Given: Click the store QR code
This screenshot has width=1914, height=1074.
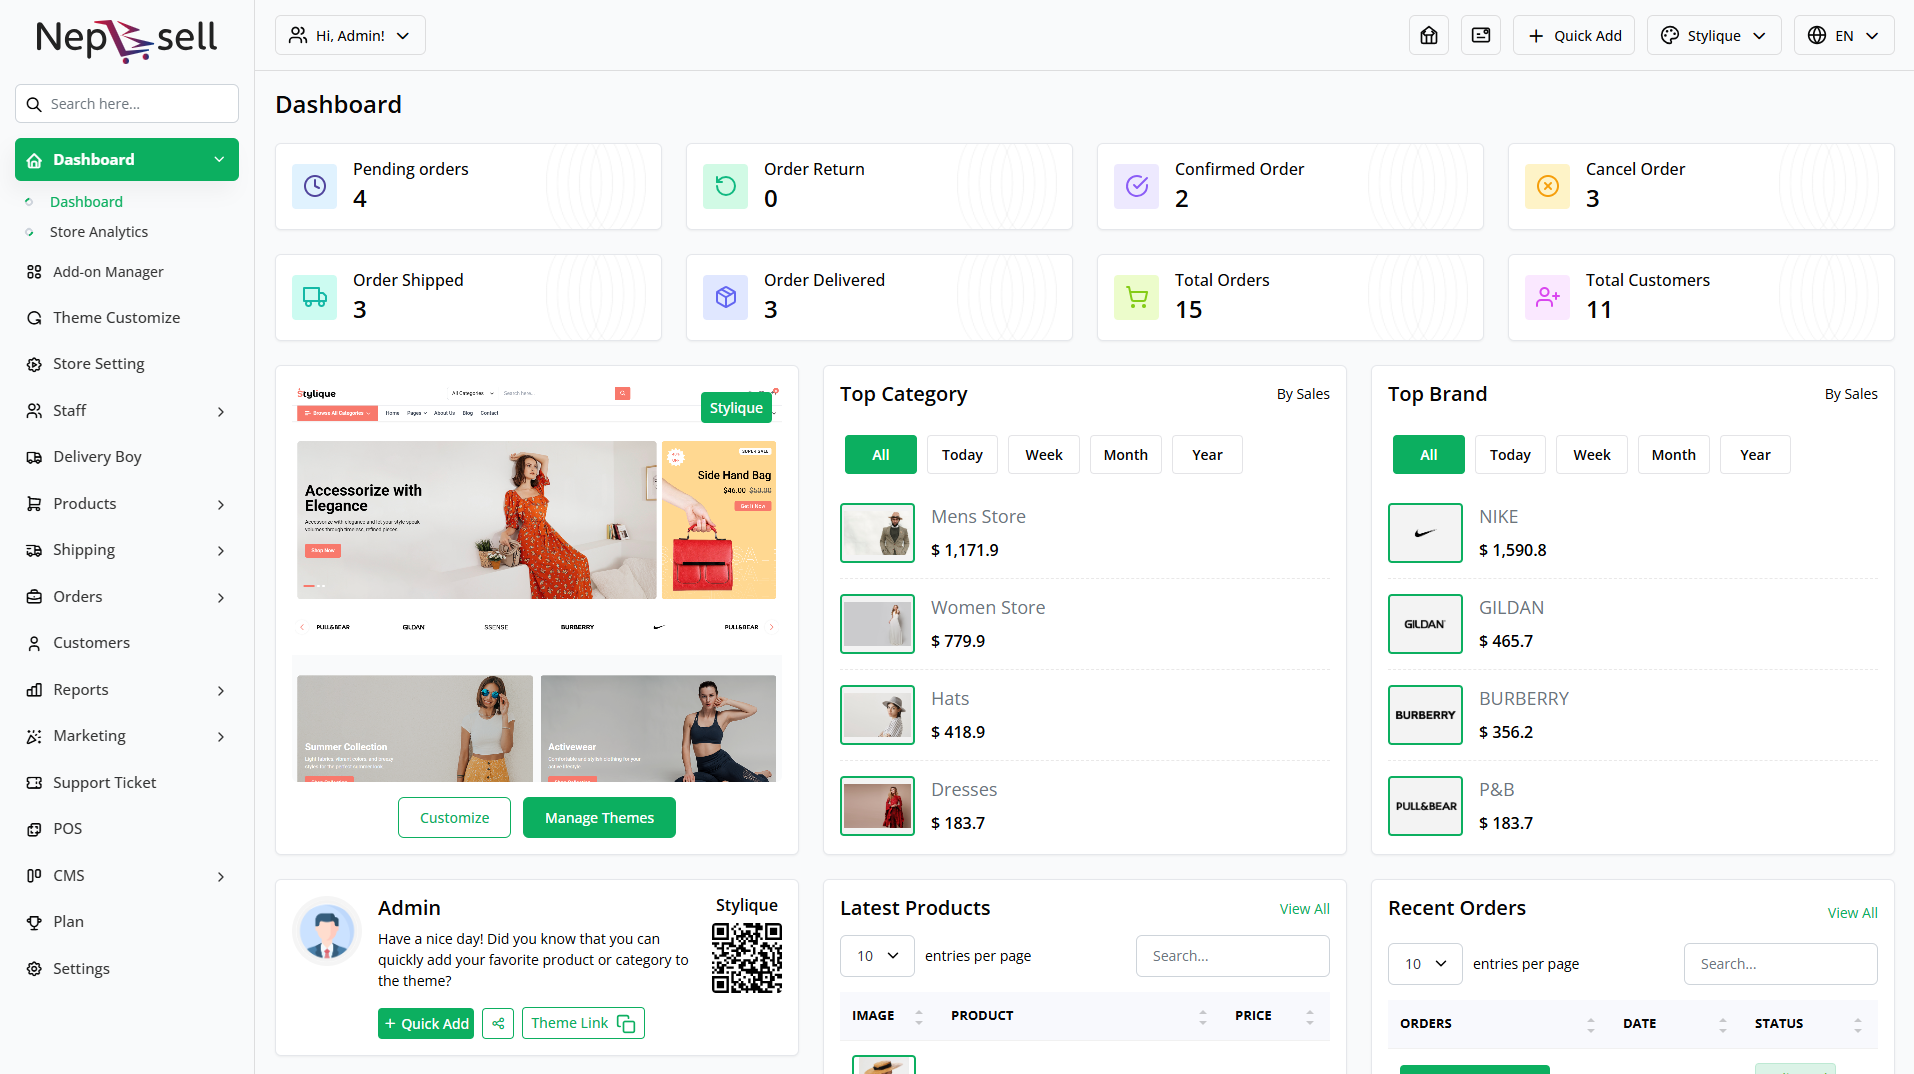Looking at the screenshot, I should [x=747, y=958].
